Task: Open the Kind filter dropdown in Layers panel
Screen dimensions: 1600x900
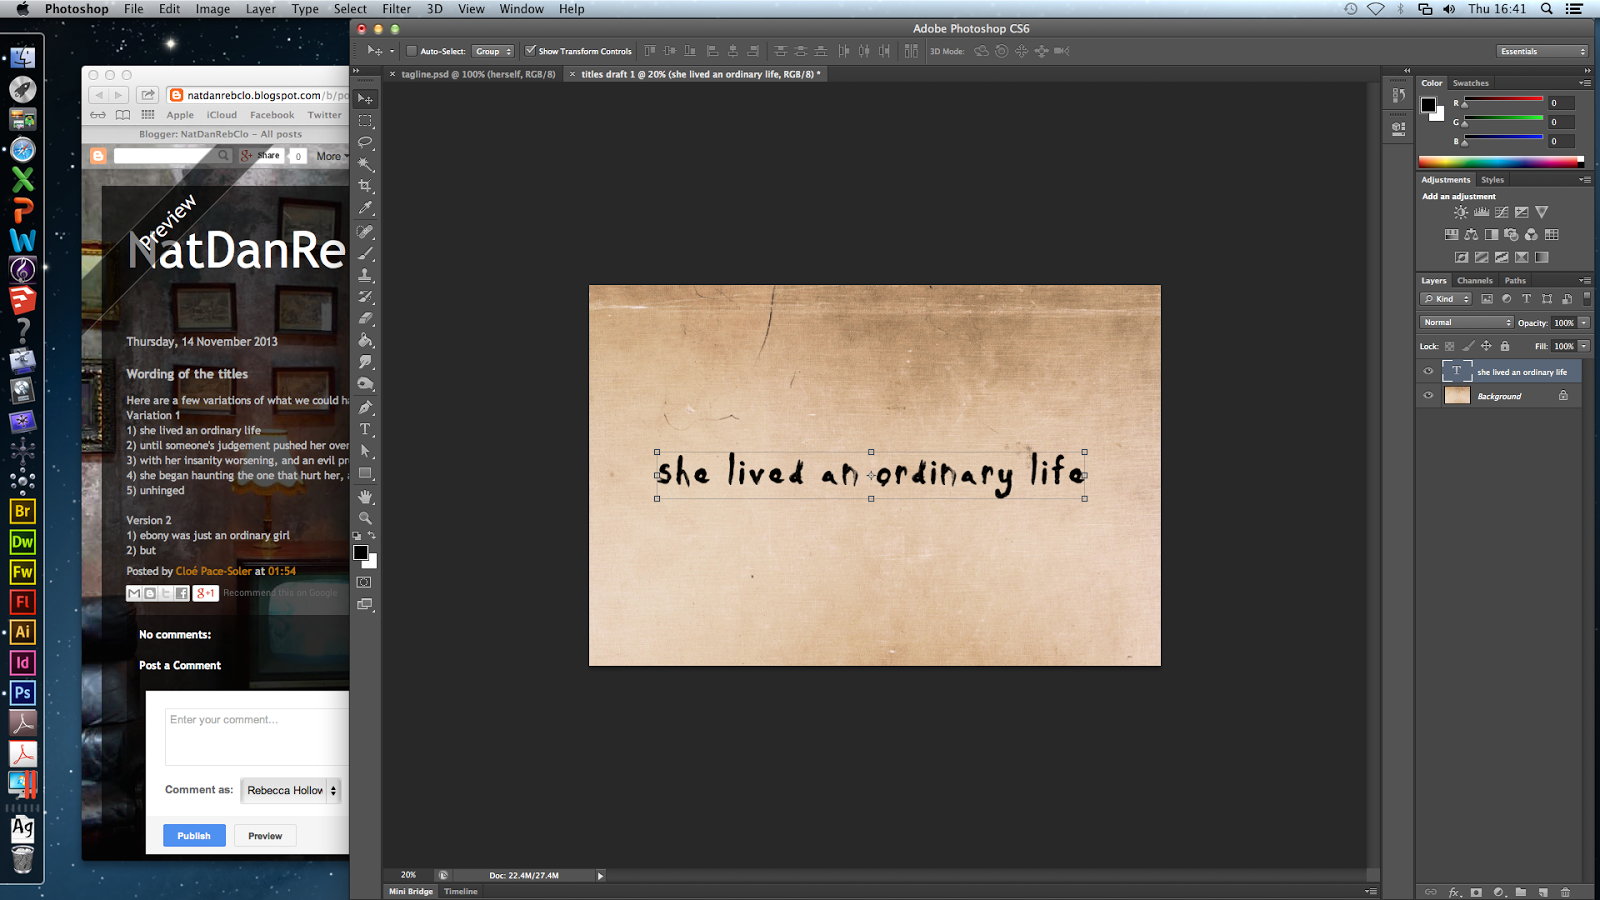Action: pos(1445,298)
